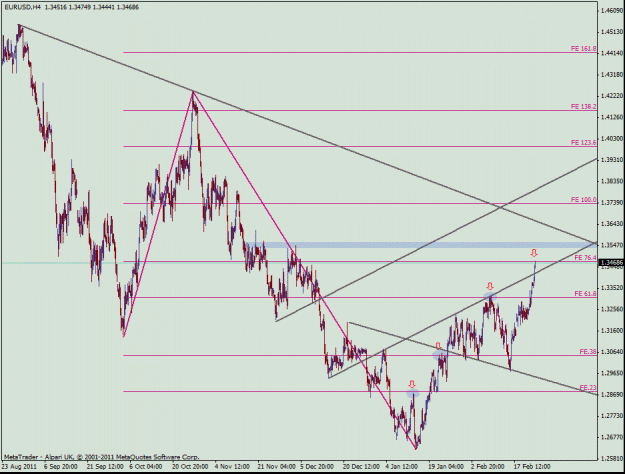The image size is (625, 474).
Task: Select the FE 138.2 Fibonacci level label
Action: click(584, 106)
